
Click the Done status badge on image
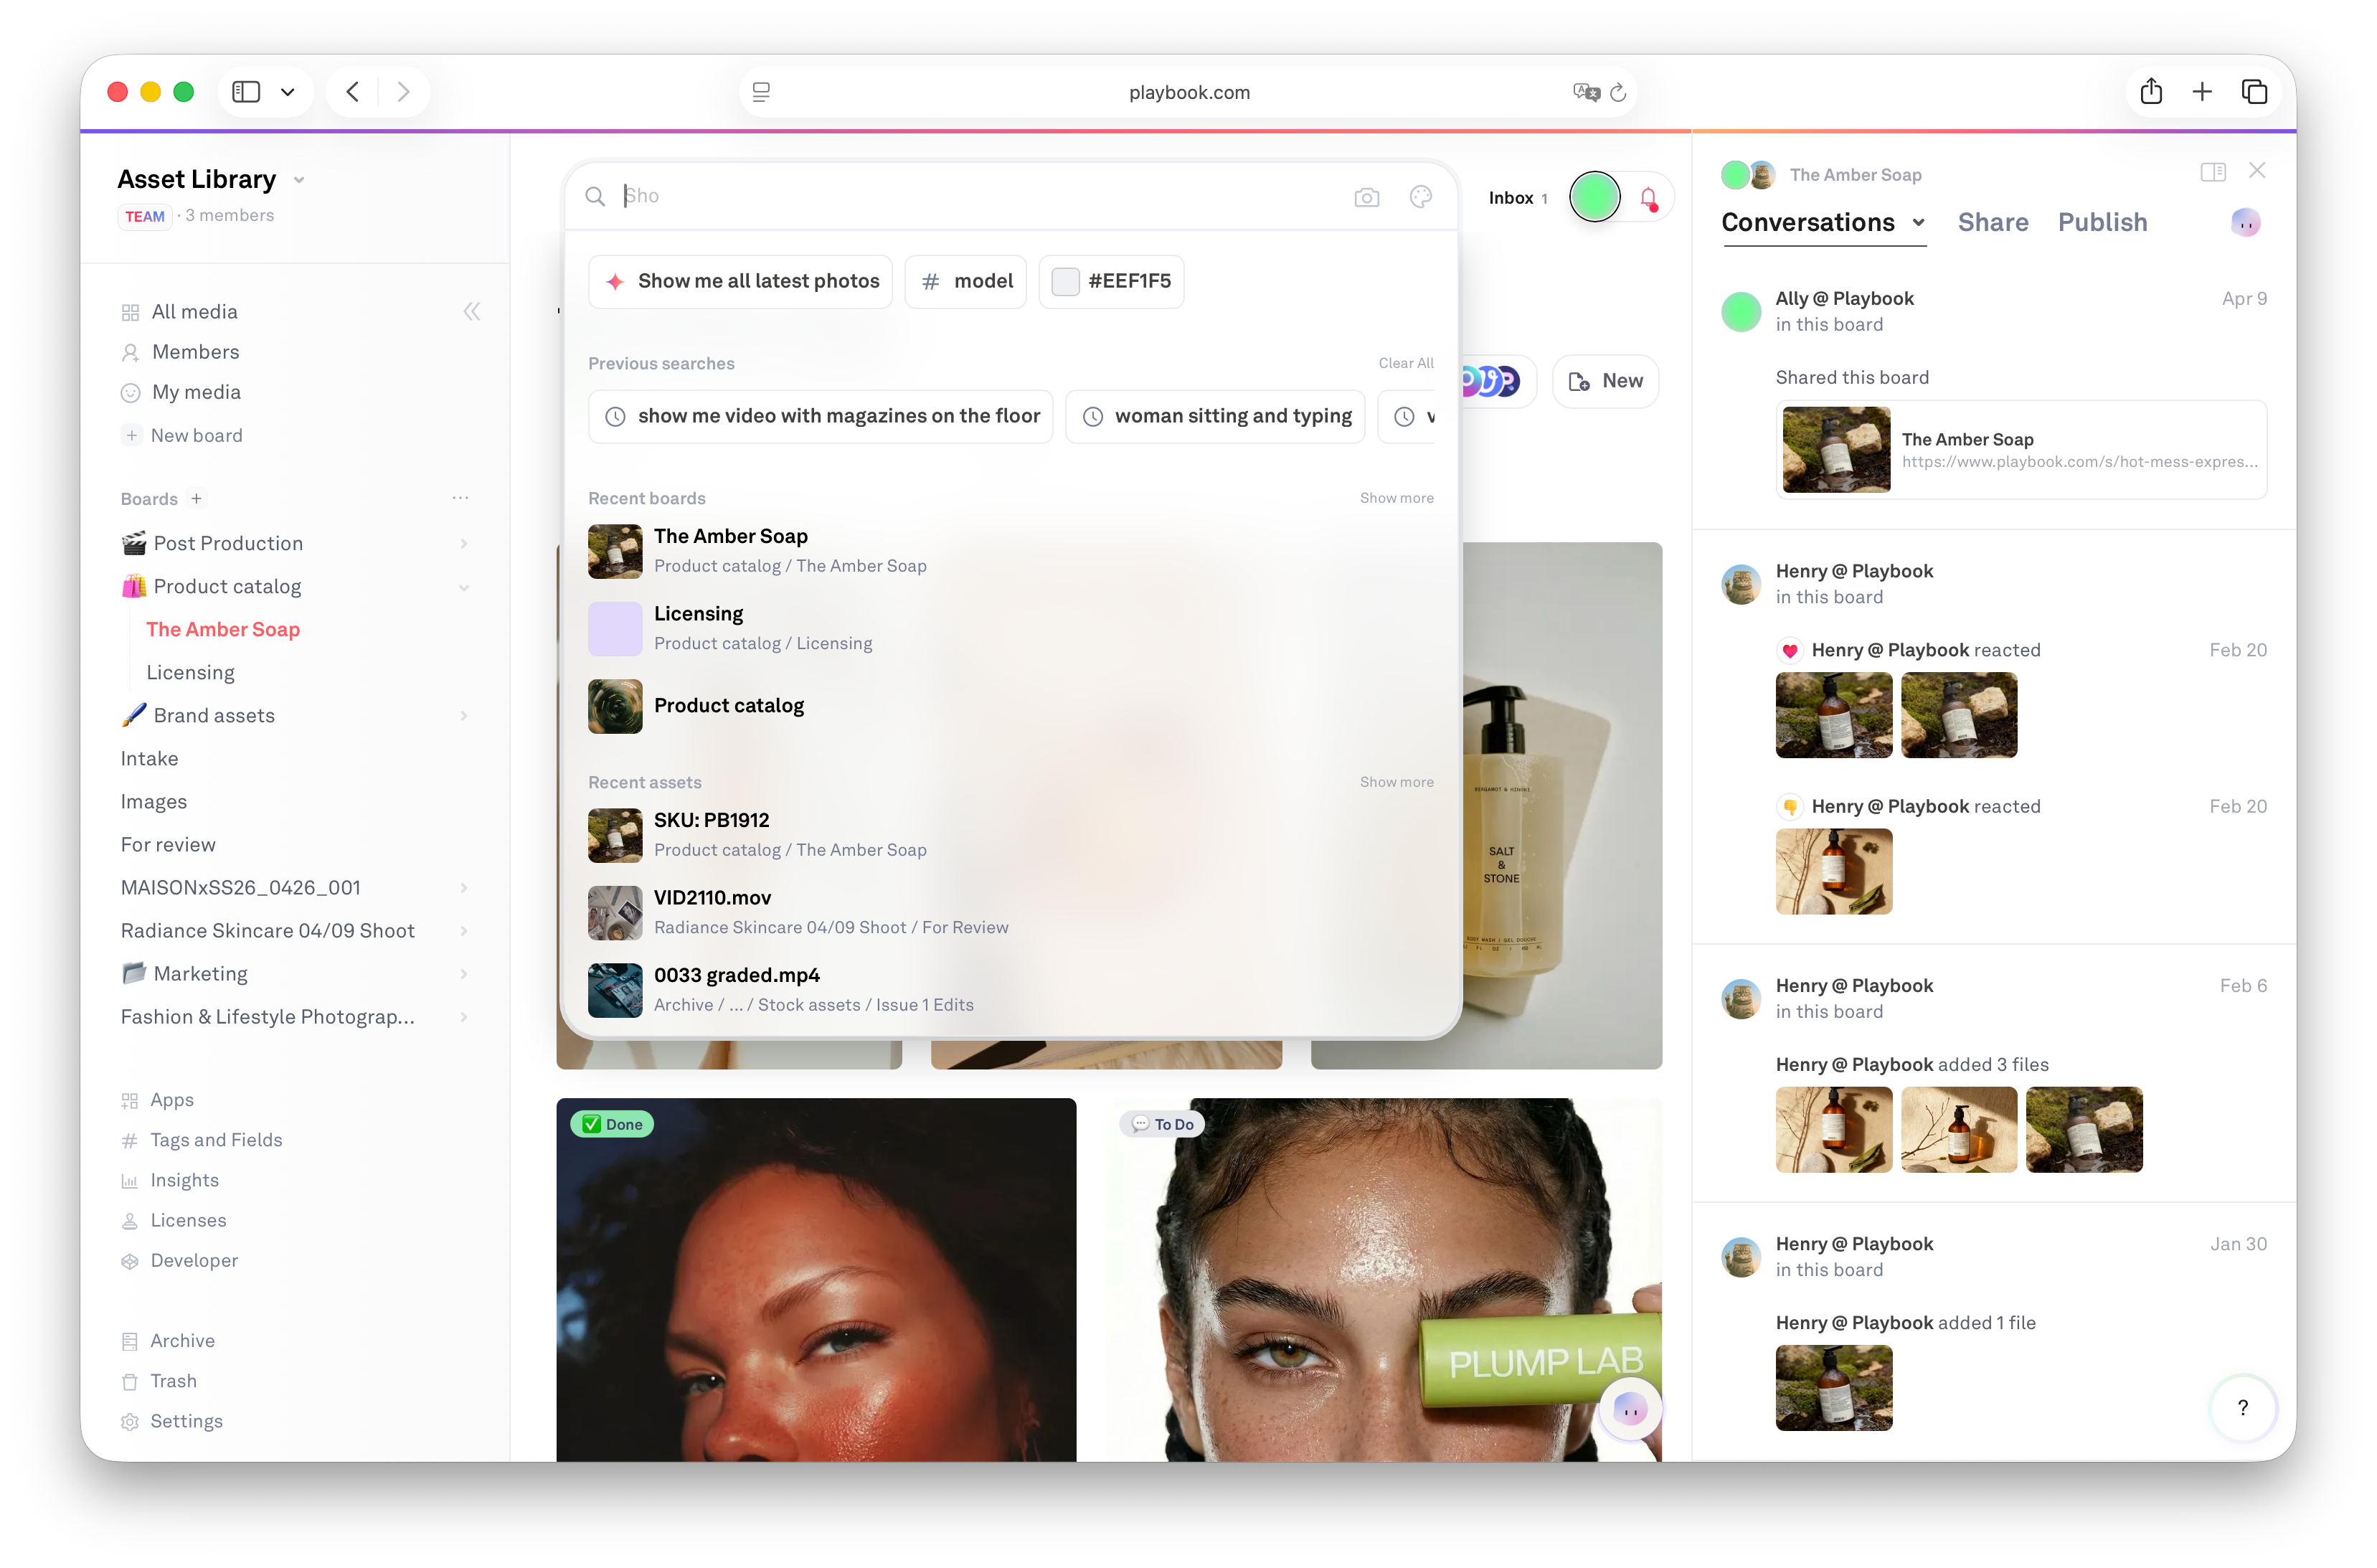point(612,1125)
